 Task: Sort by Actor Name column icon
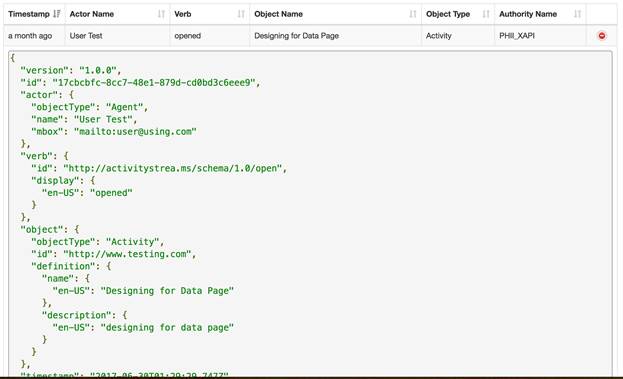pos(161,14)
